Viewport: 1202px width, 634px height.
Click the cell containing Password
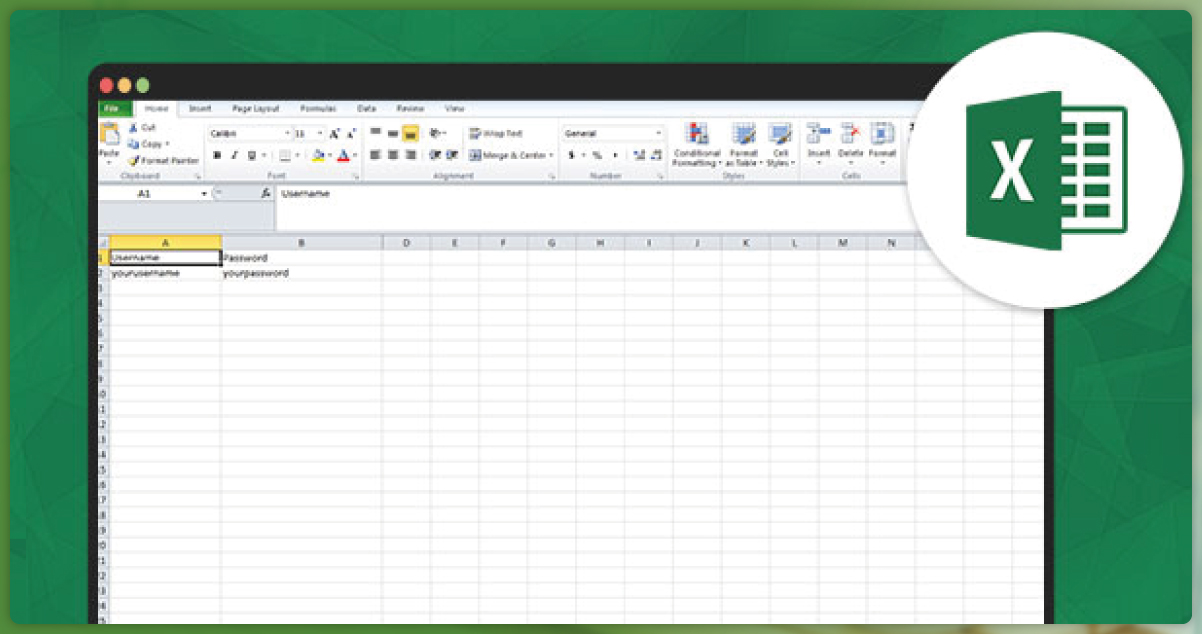[301, 257]
